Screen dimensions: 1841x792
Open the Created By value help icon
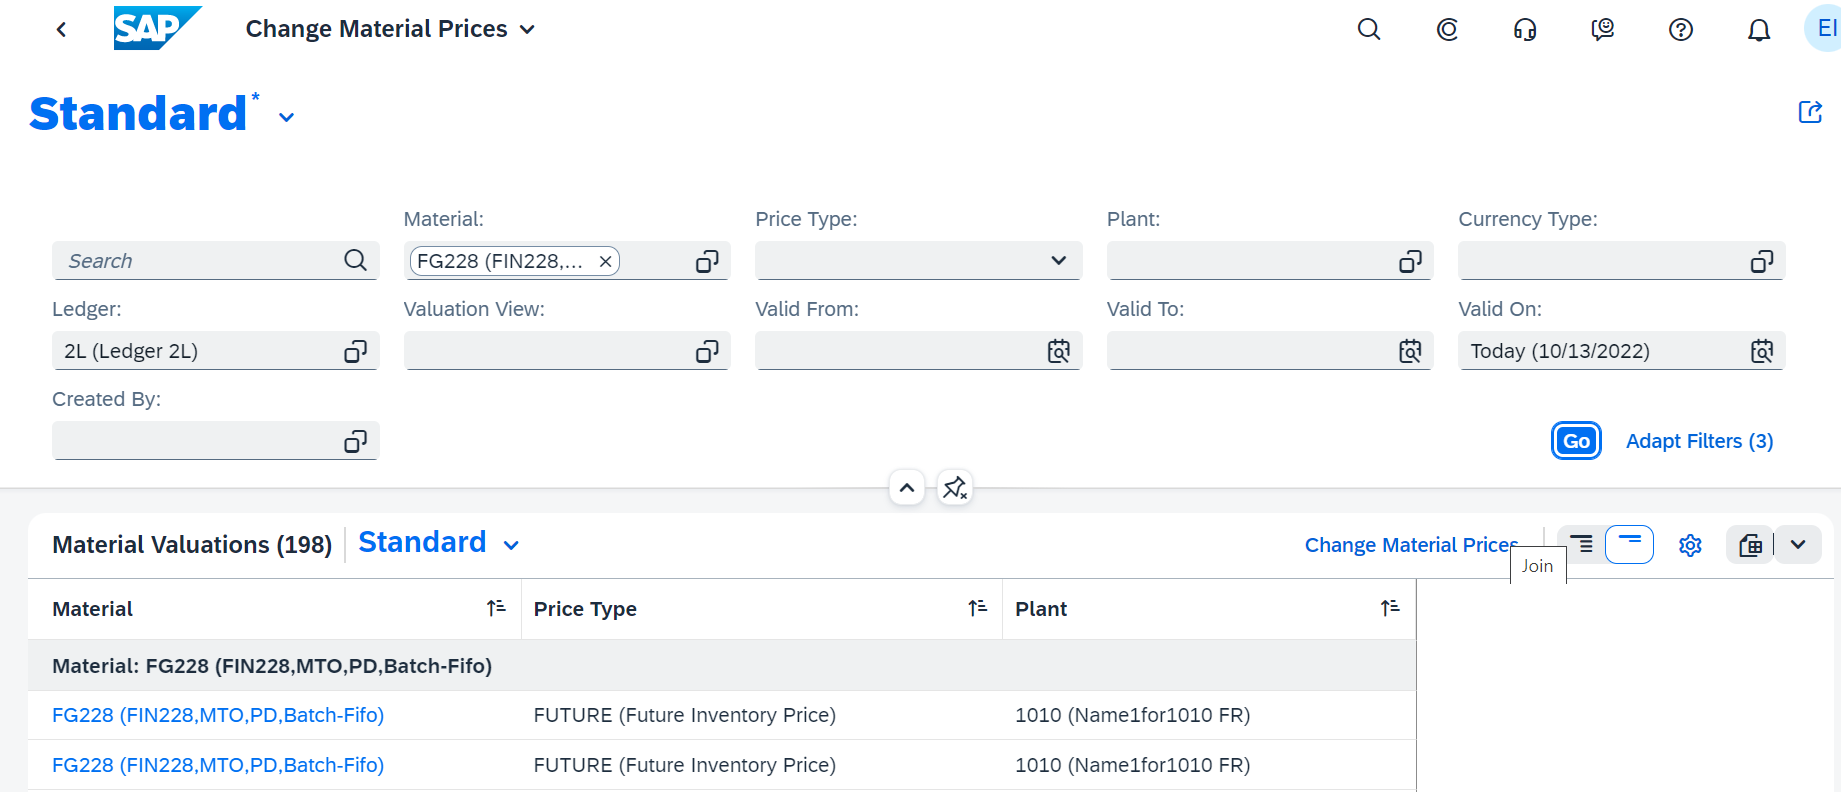click(355, 441)
